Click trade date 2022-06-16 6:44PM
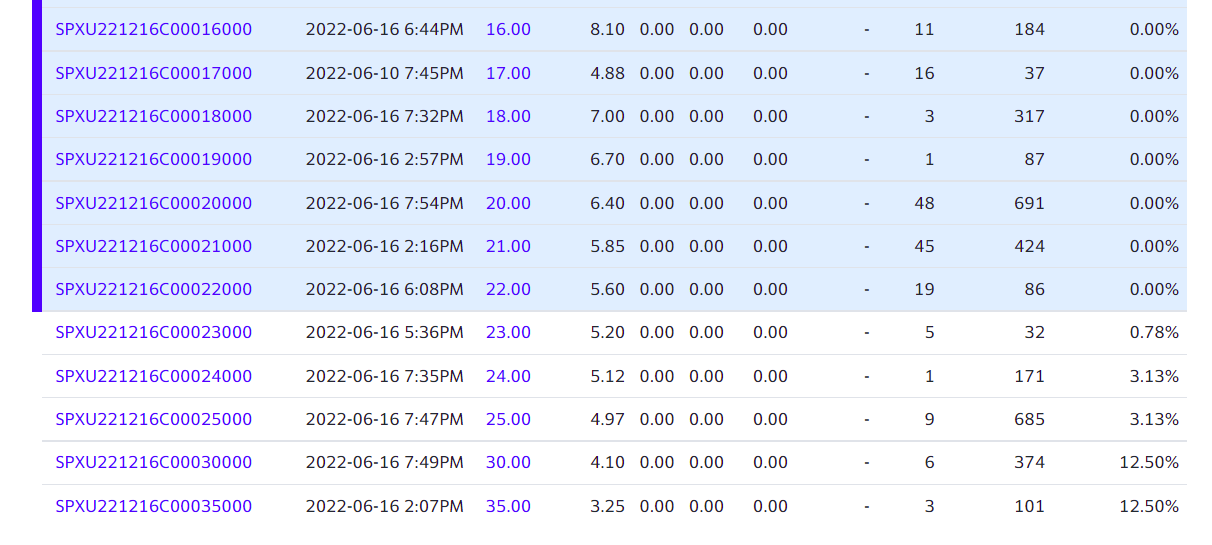The image size is (1212, 545). click(x=385, y=30)
